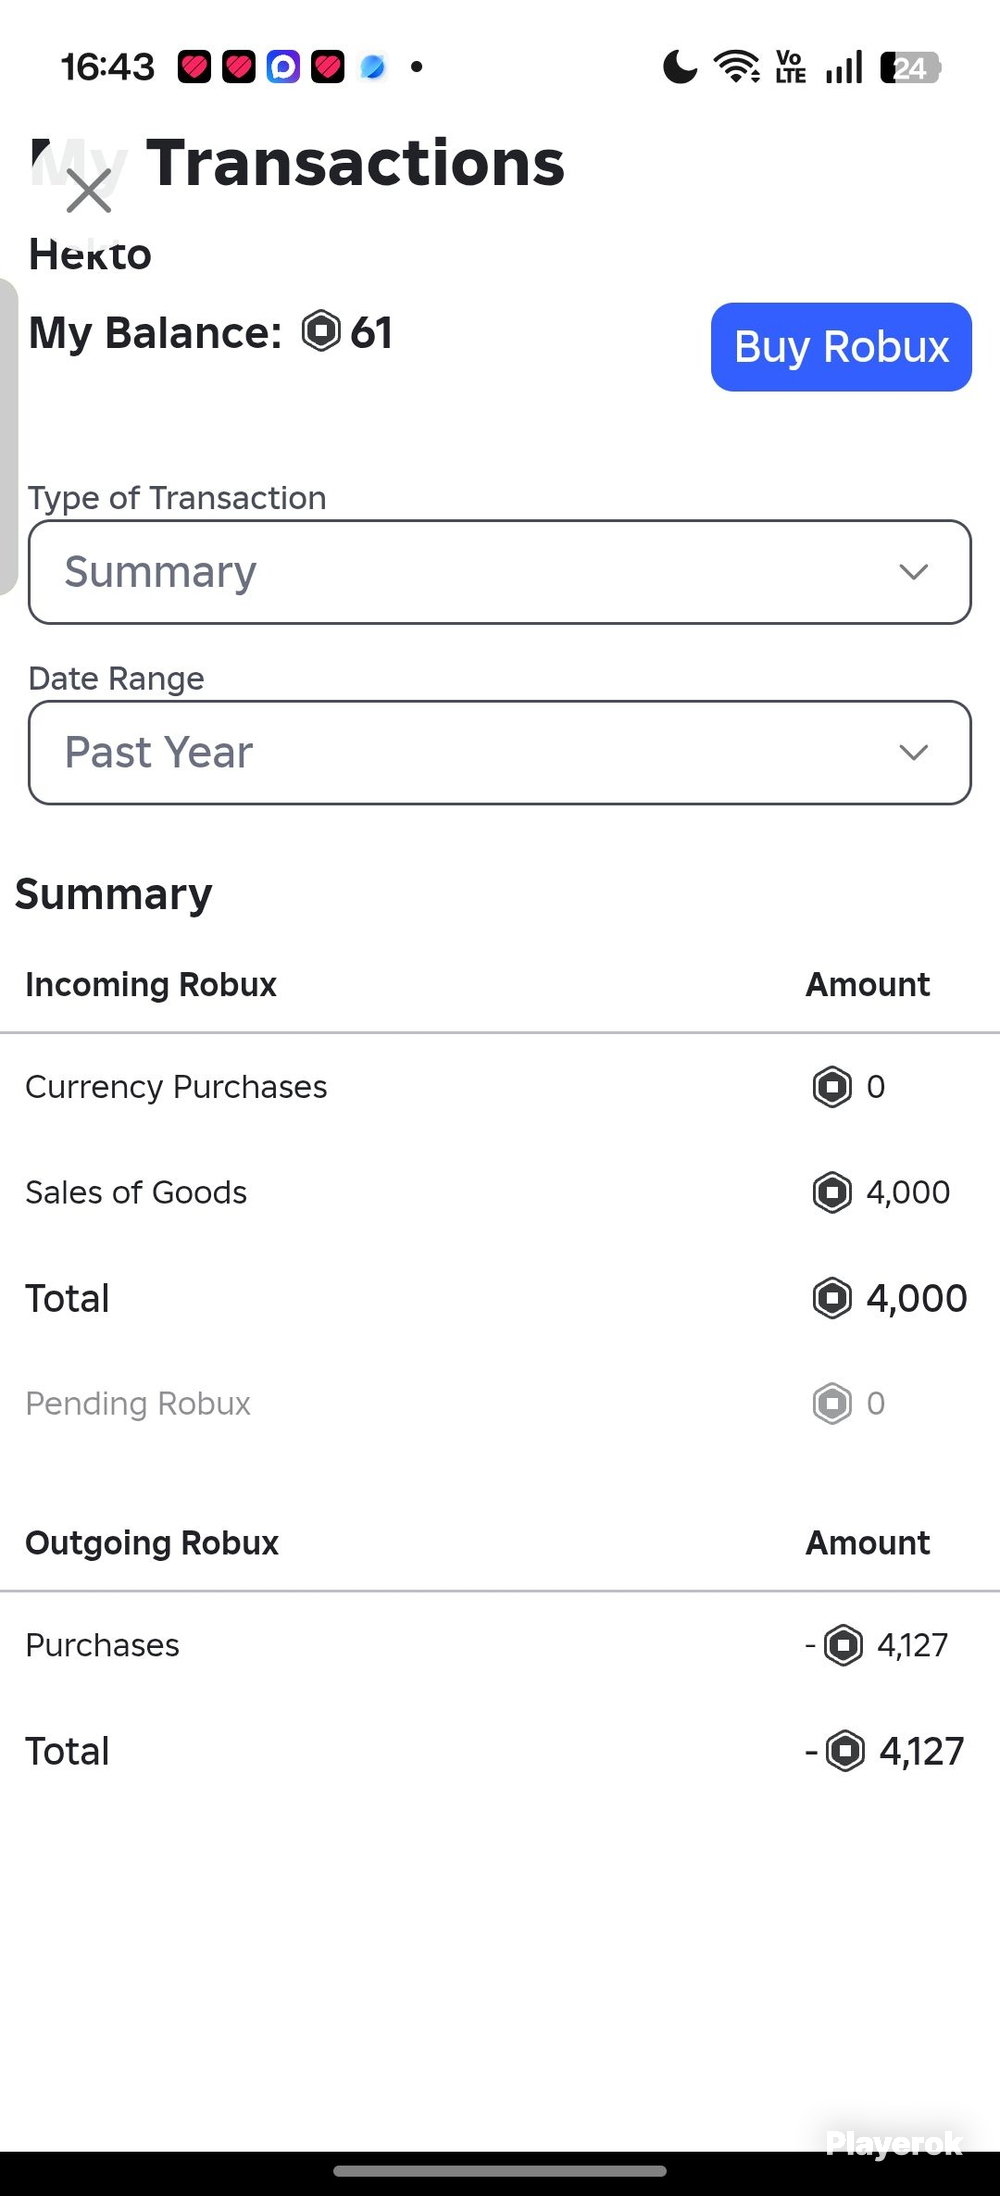Open the Type of Transaction Summary dropdown
The image size is (1000, 2196).
click(500, 572)
